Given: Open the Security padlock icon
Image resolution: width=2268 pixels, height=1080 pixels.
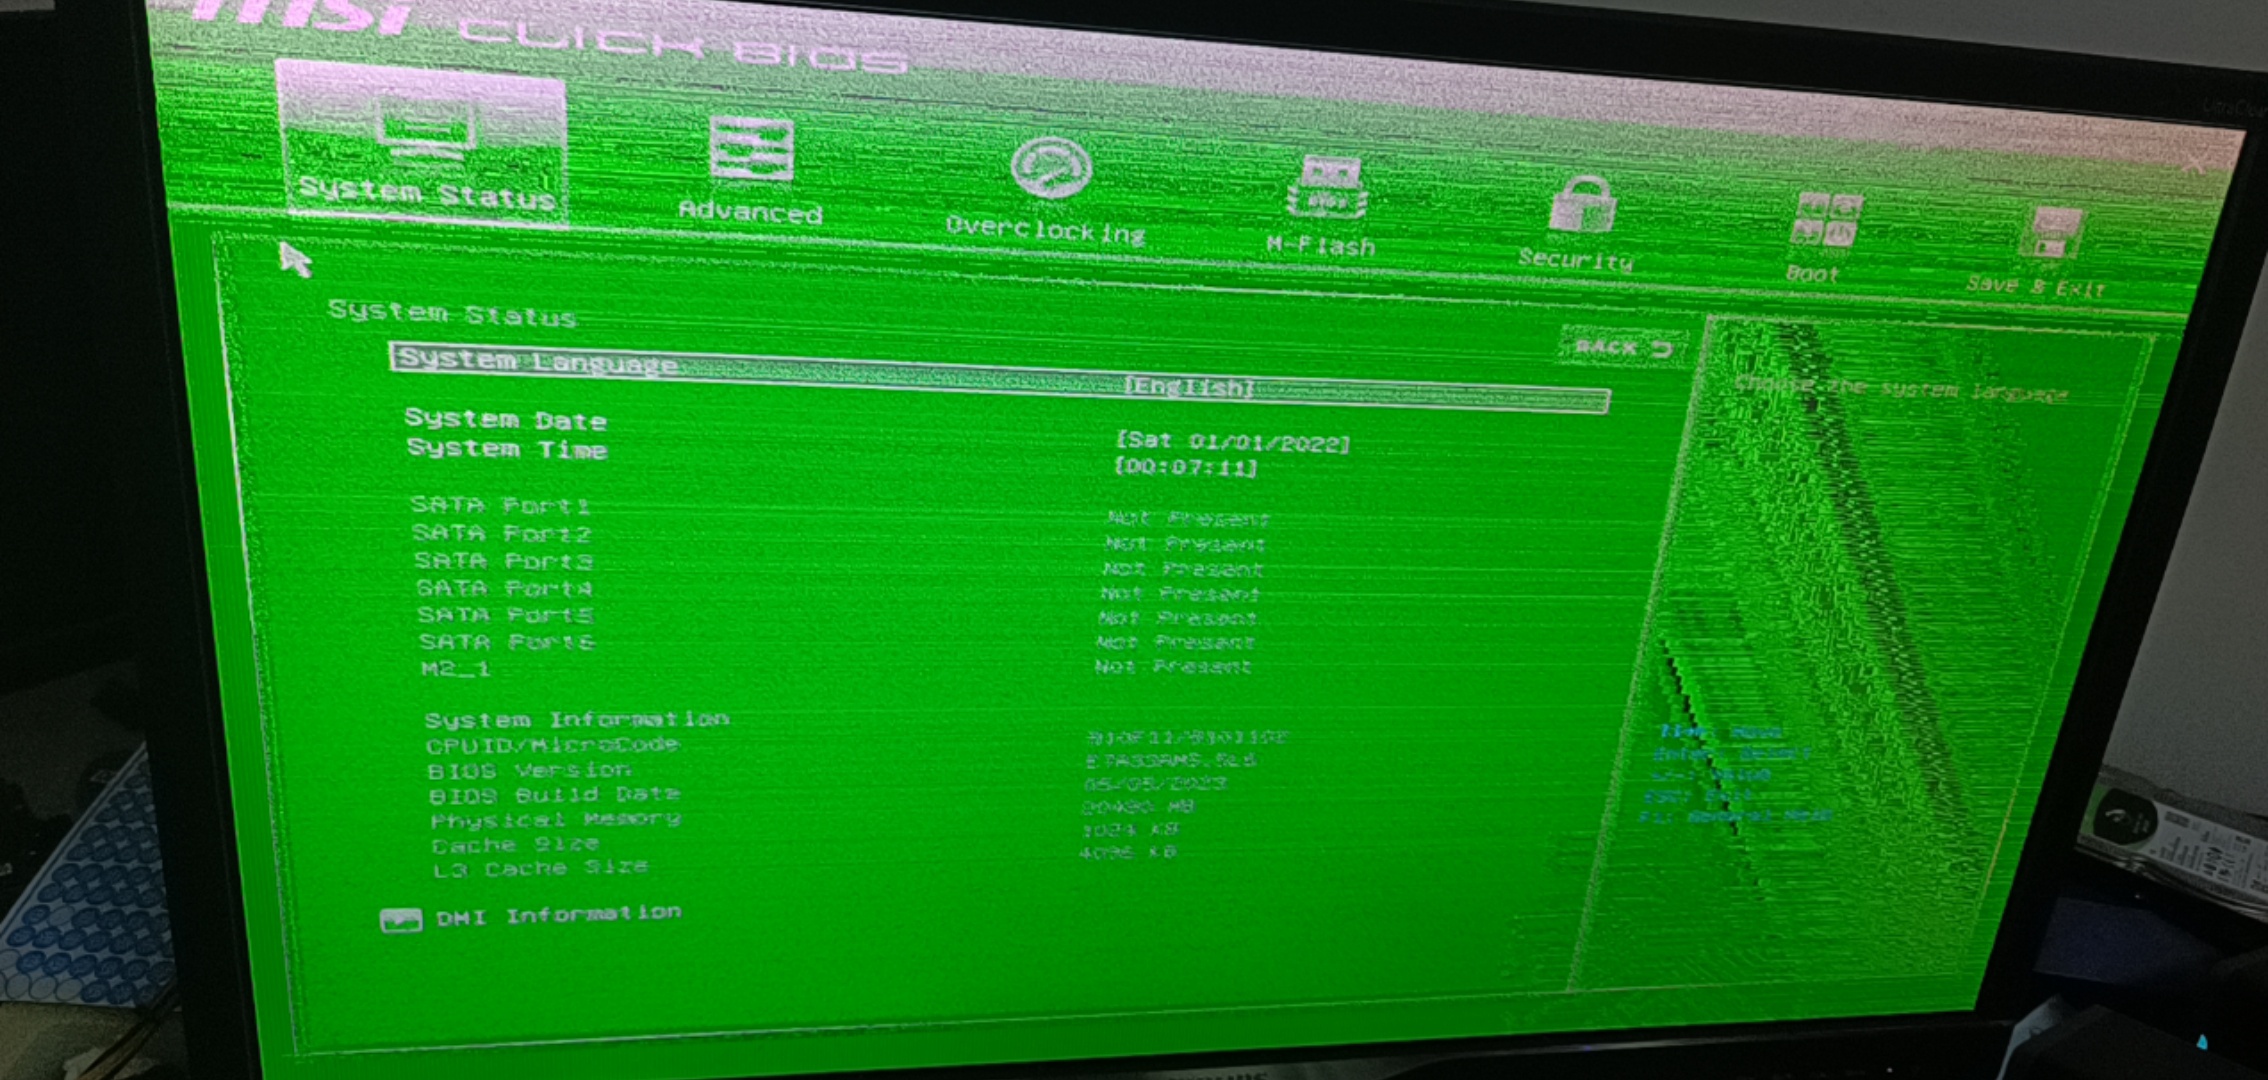Looking at the screenshot, I should click(1582, 205).
